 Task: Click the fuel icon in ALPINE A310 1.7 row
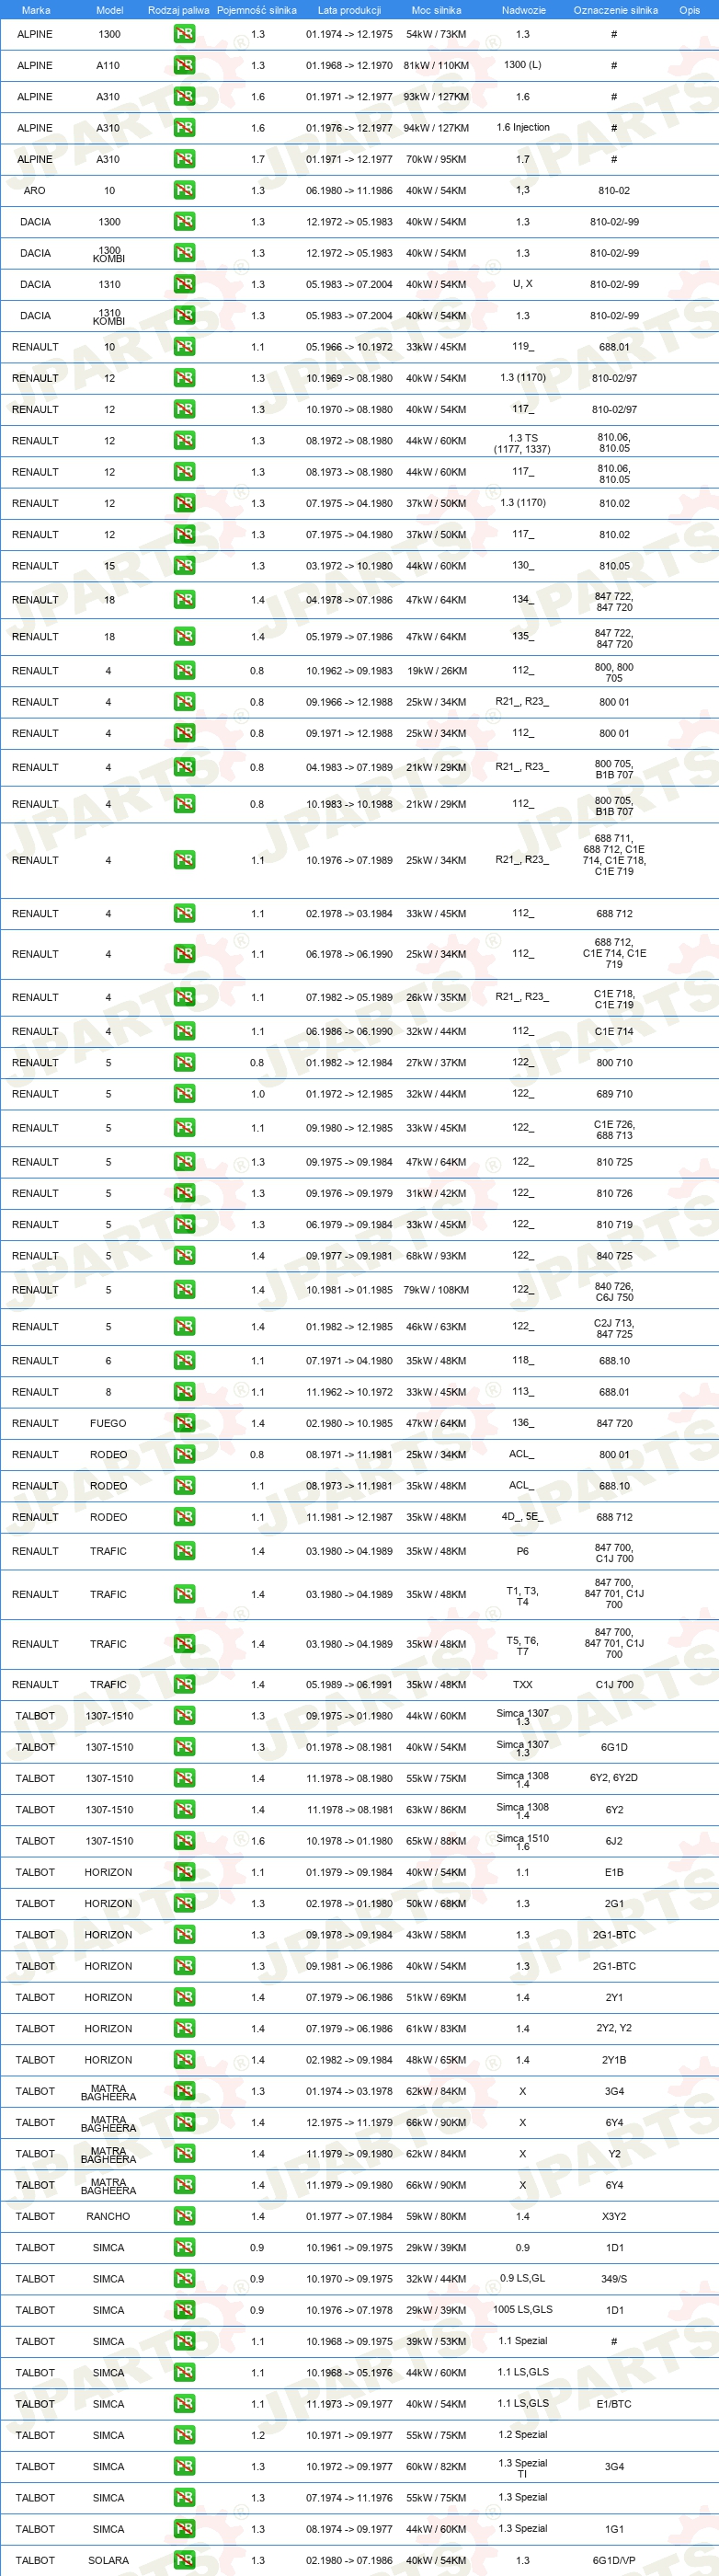(184, 159)
